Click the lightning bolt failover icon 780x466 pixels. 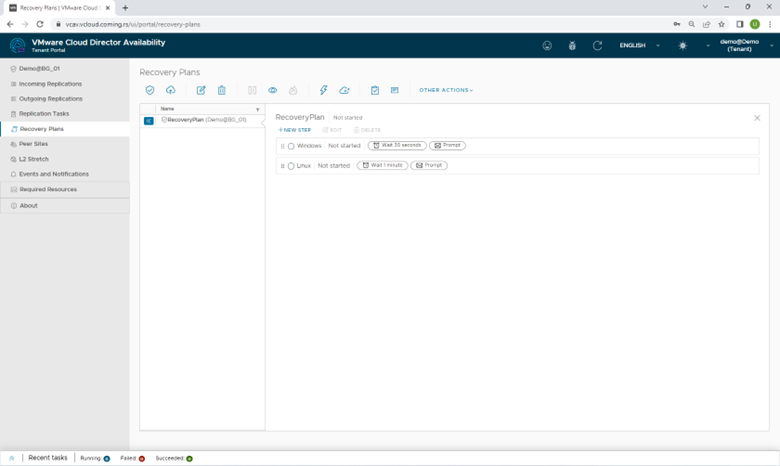323,90
